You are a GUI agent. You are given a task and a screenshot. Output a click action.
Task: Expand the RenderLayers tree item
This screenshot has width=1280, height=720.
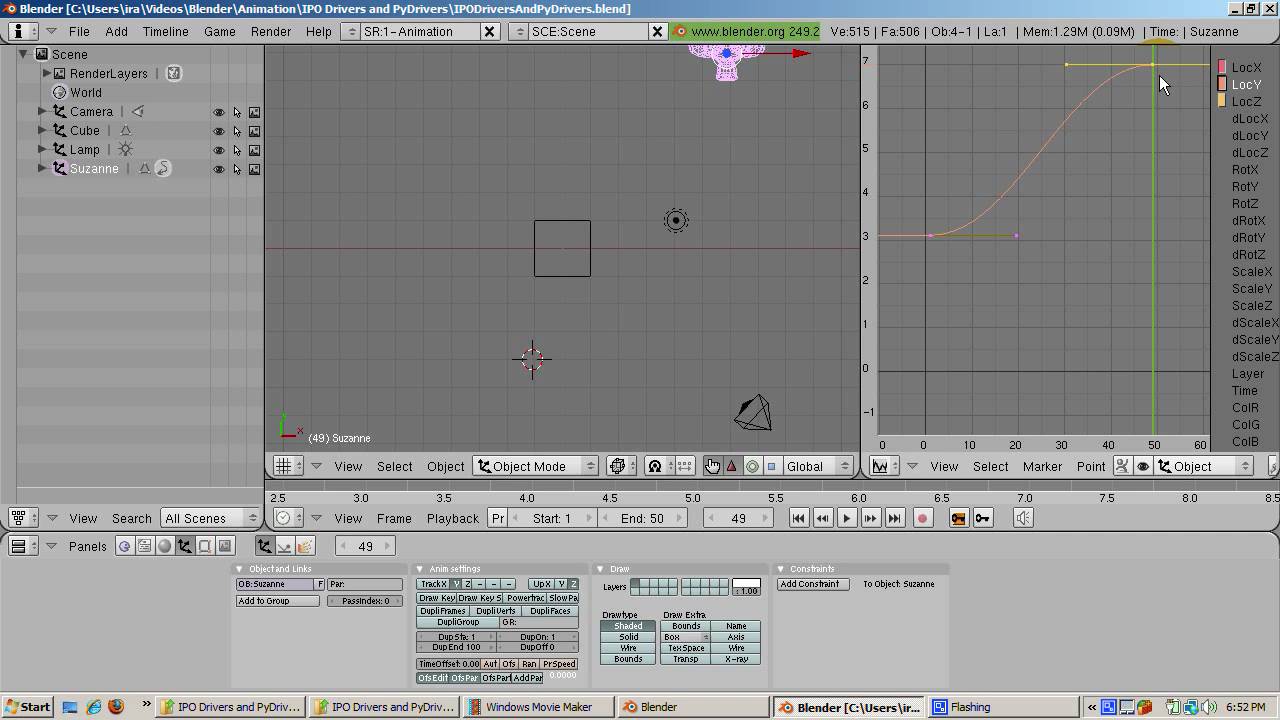[x=46, y=74]
